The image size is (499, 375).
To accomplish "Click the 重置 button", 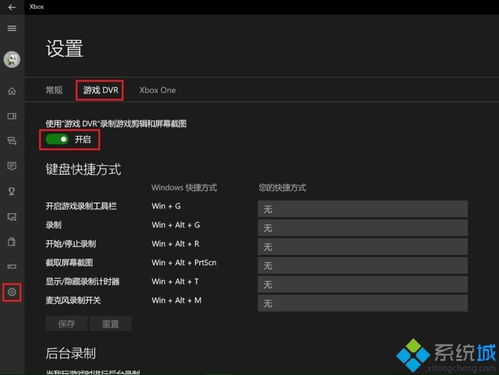I will coord(111,324).
